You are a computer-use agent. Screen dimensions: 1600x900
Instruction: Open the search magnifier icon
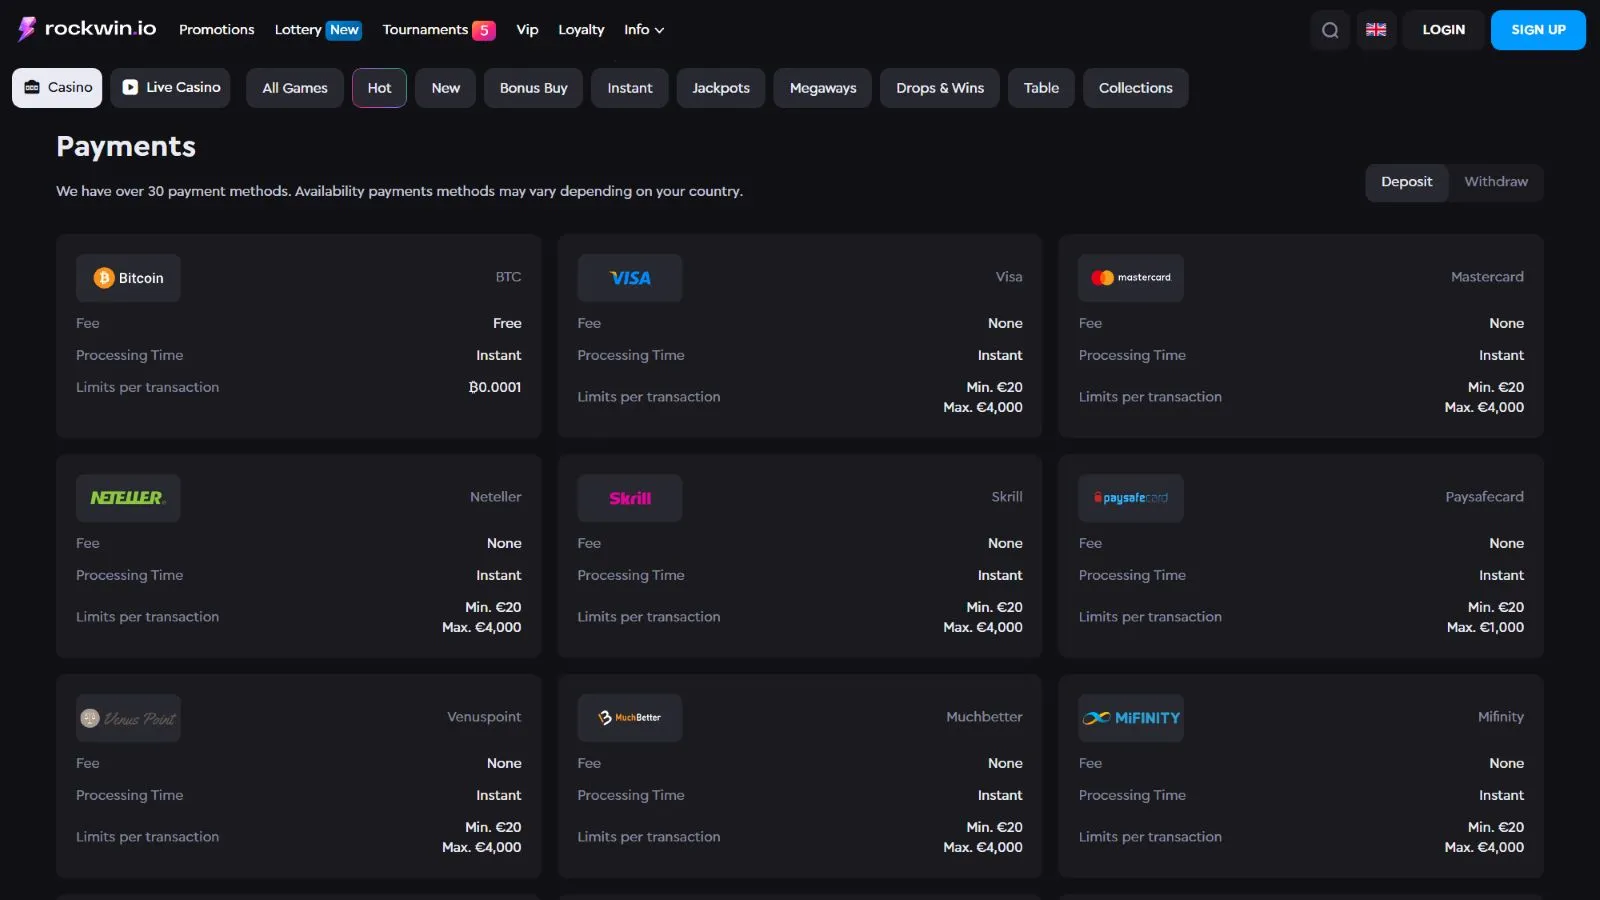[x=1330, y=30]
